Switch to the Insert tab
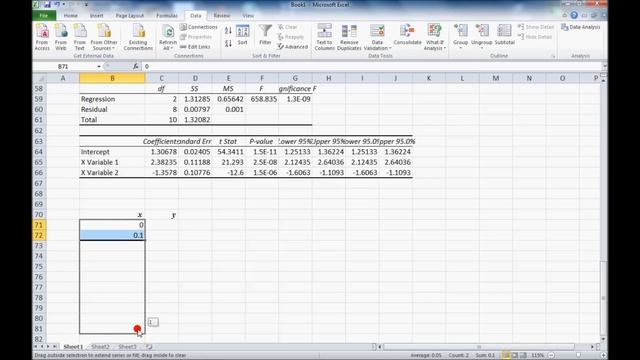Image resolution: width=640 pixels, height=360 pixels. point(96,16)
